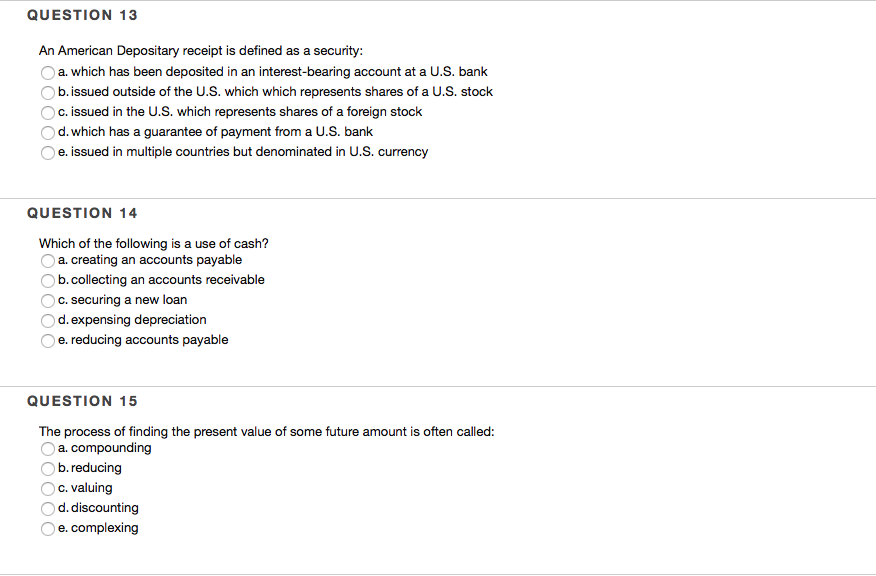Select 'issued in the U.S. which represents shares of a foreign stock'
The width and height of the screenshot is (876, 576).
(x=47, y=112)
